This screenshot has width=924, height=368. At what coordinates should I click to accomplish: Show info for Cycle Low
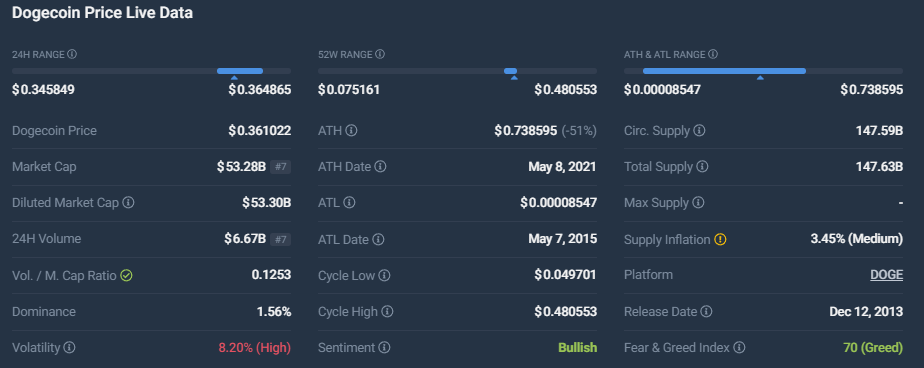click(x=384, y=275)
